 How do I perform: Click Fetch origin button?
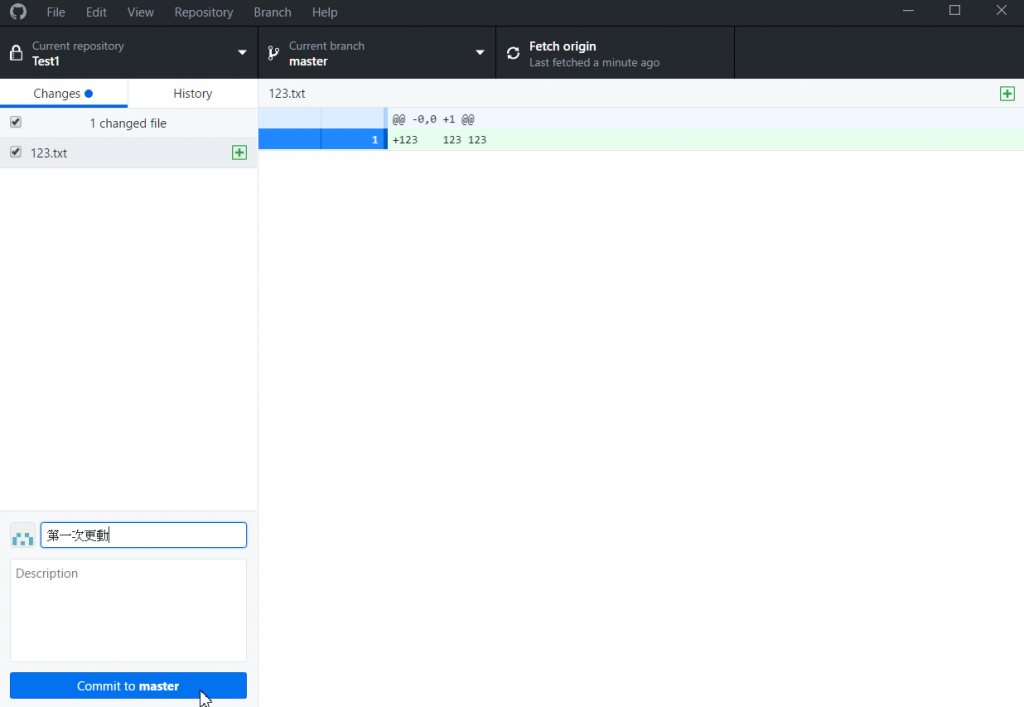point(615,53)
